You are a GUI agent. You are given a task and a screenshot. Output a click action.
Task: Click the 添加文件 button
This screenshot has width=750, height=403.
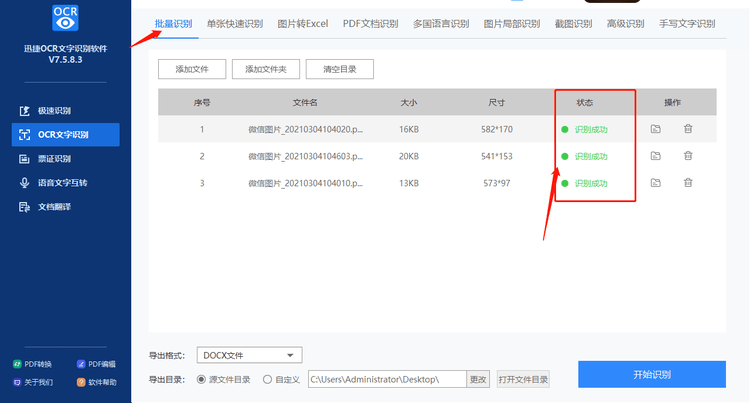click(x=192, y=69)
